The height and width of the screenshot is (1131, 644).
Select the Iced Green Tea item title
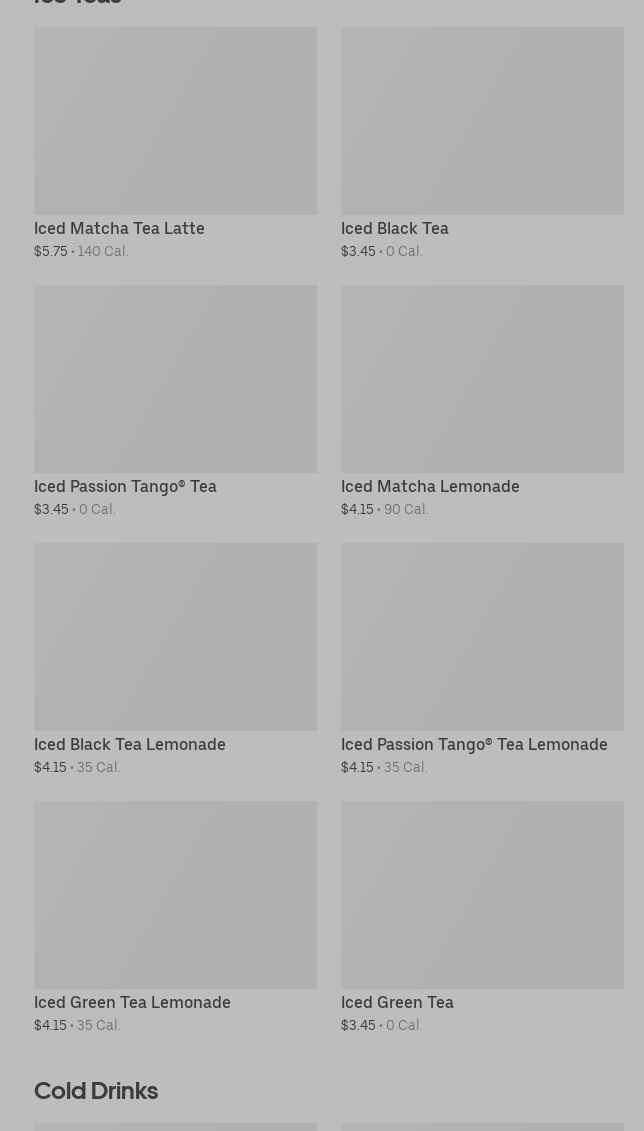click(x=397, y=1002)
